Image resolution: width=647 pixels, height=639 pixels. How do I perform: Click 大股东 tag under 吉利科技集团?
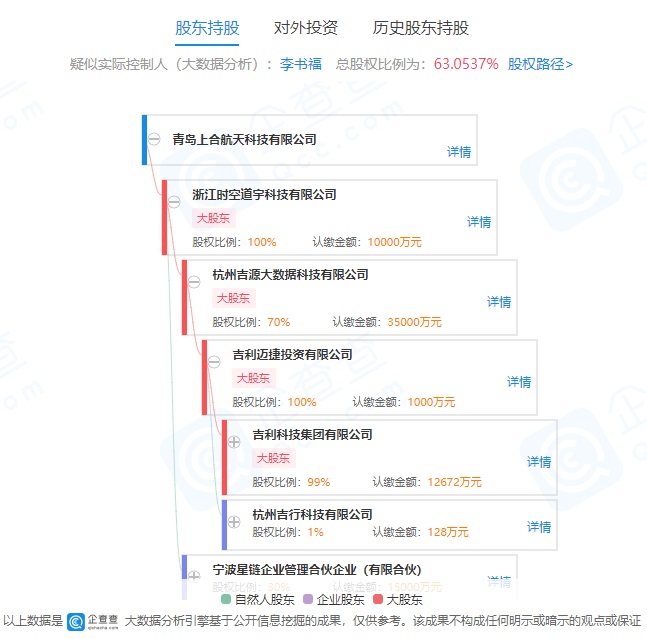coord(274,458)
